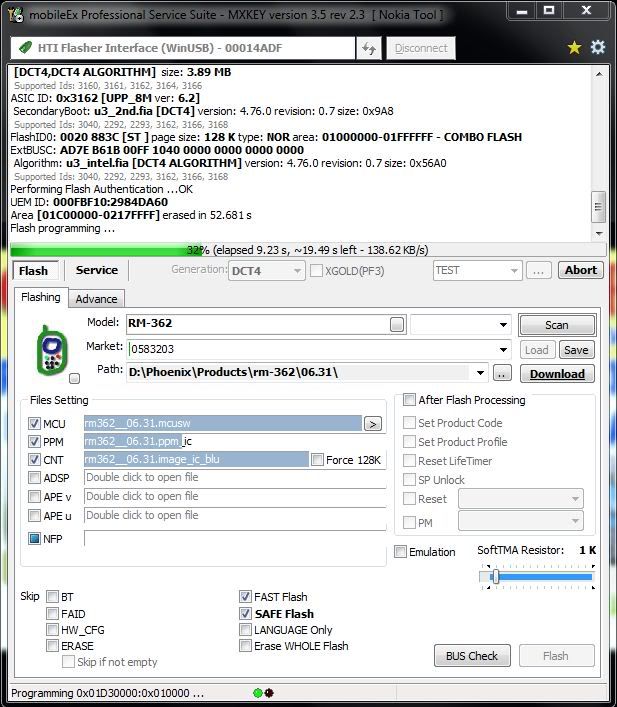
Task: Check Reset LifeTimer option
Action: (410, 460)
